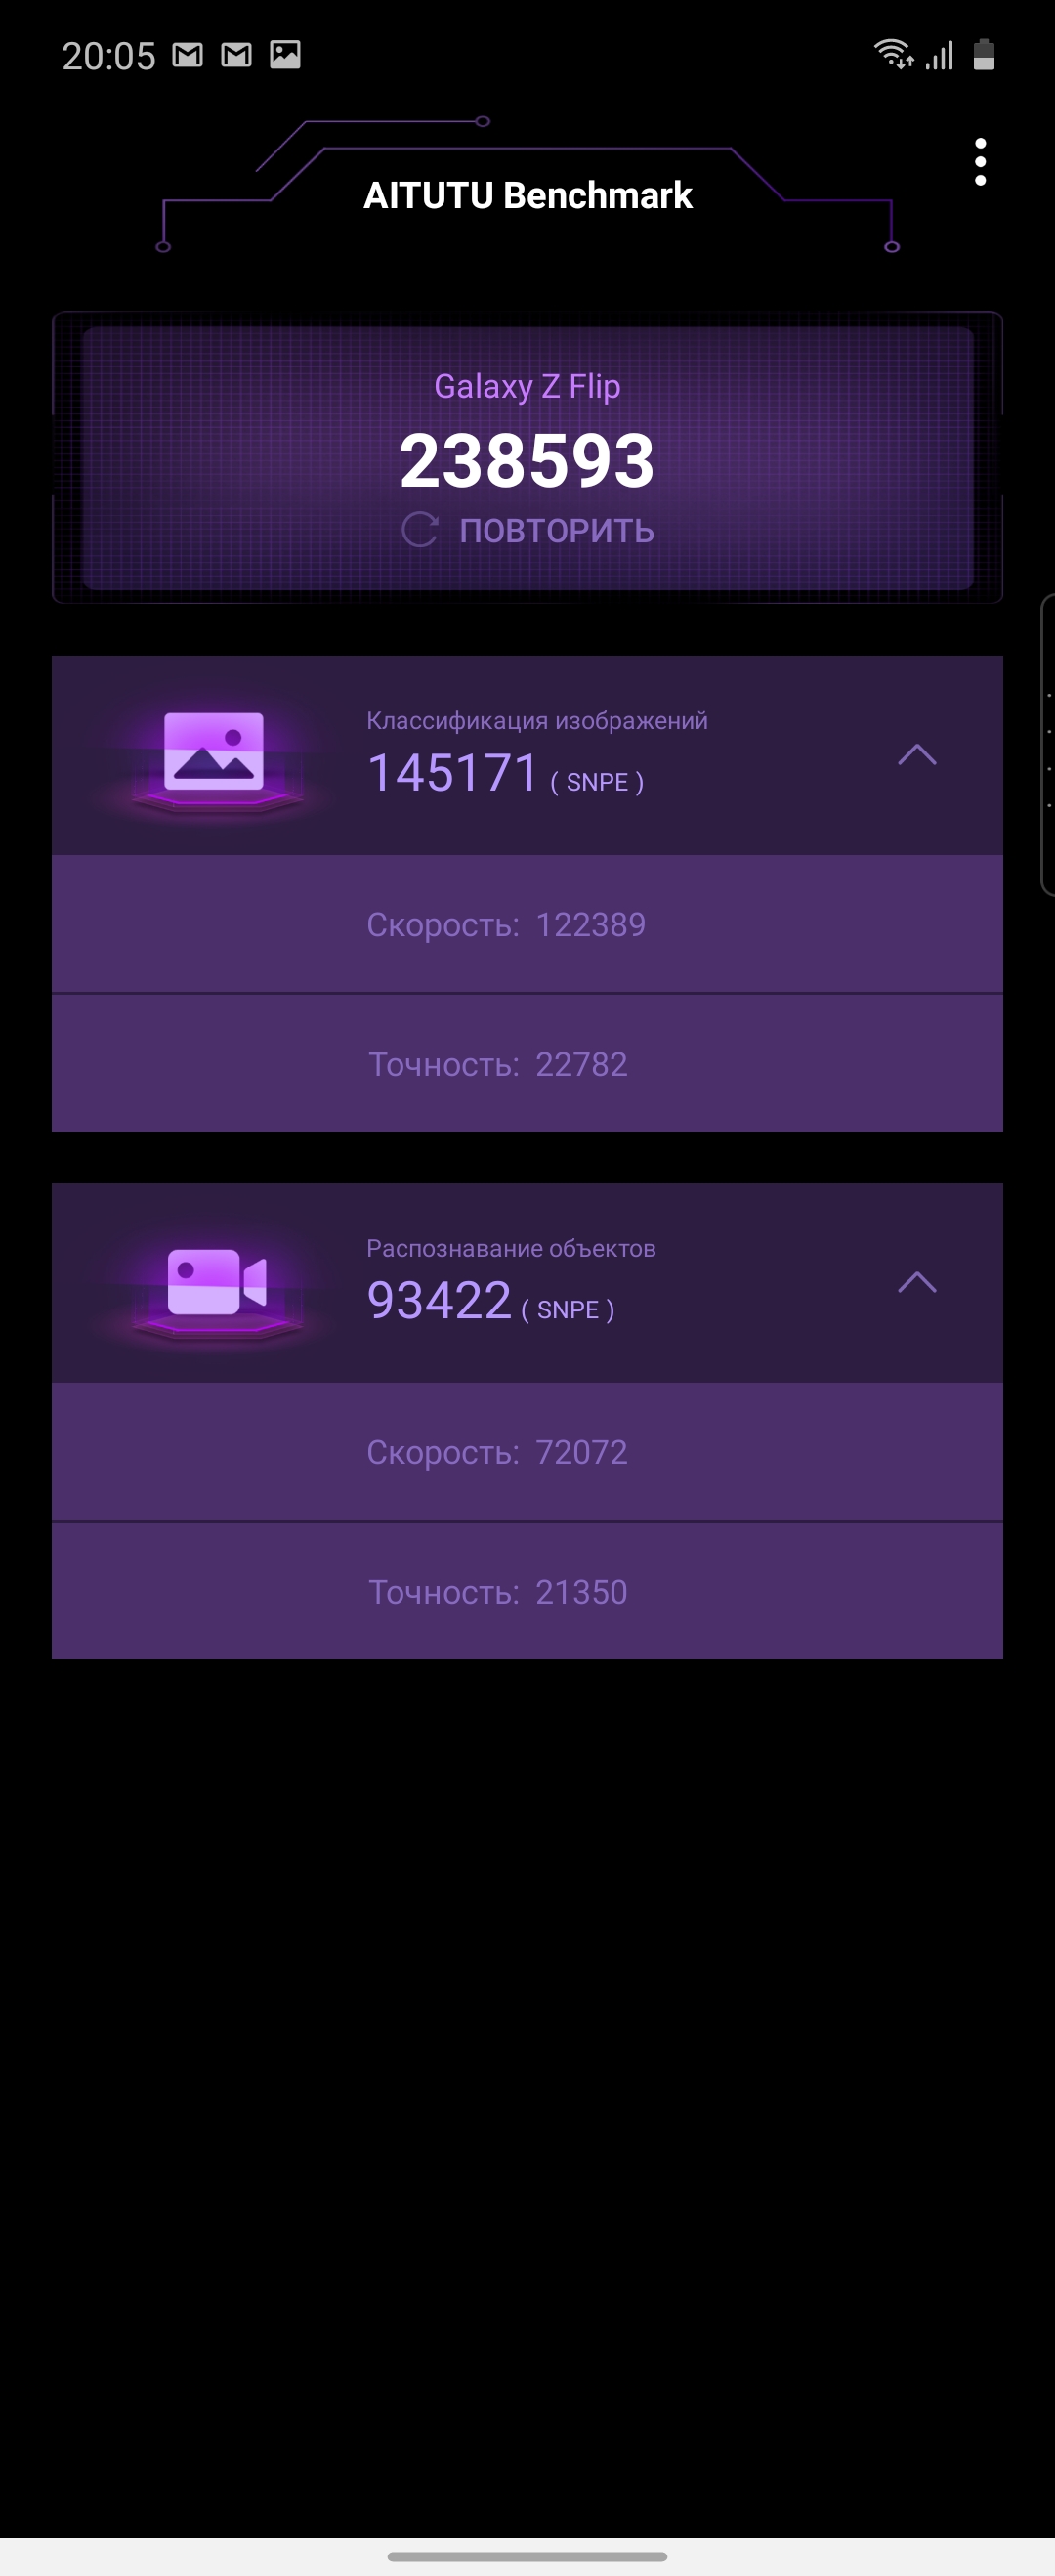Tap the bottom navigation gesture bar
This screenshot has height=2576, width=1055.
(527, 2557)
